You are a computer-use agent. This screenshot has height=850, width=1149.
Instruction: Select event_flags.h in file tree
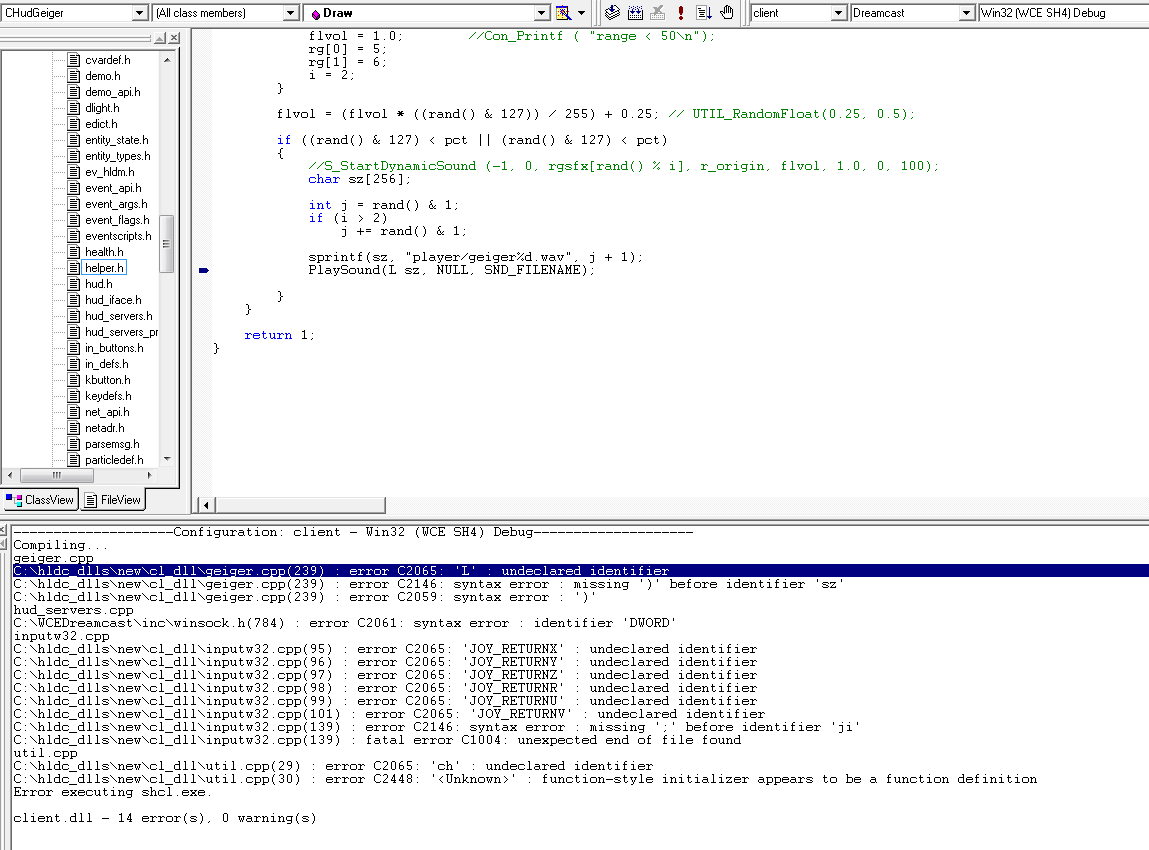click(x=117, y=221)
